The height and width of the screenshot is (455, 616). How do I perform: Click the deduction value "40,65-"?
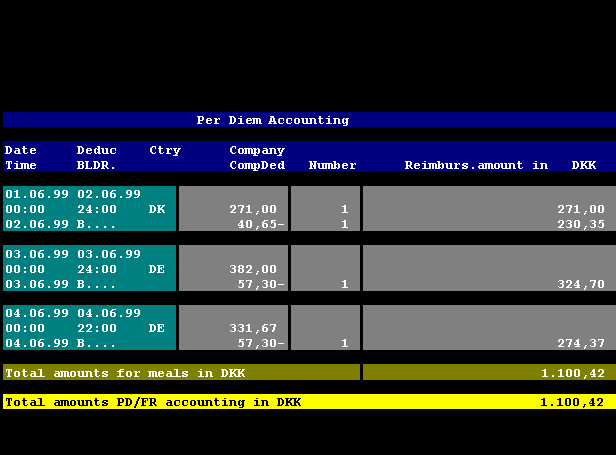pos(261,224)
